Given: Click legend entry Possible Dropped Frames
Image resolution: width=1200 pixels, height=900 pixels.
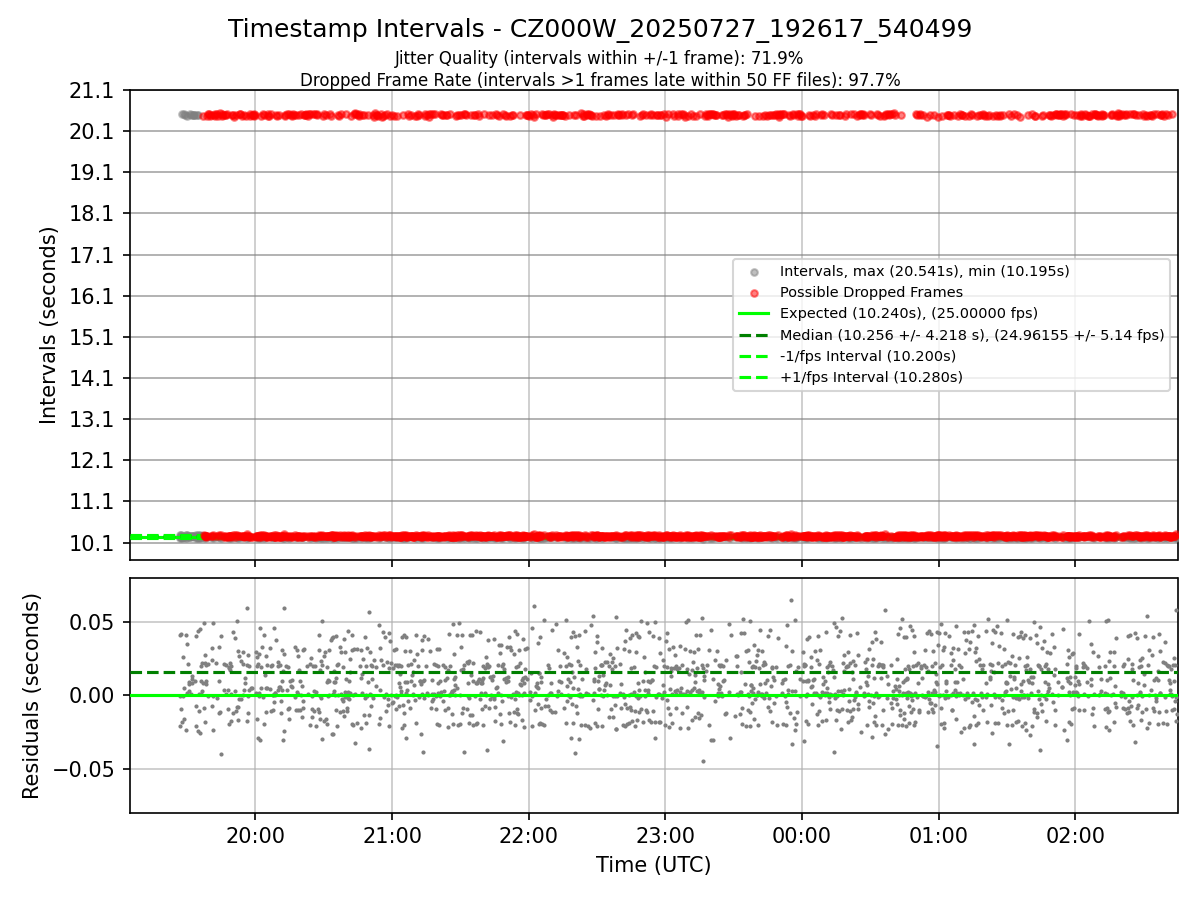Looking at the screenshot, I should pyautogui.click(x=871, y=292).
